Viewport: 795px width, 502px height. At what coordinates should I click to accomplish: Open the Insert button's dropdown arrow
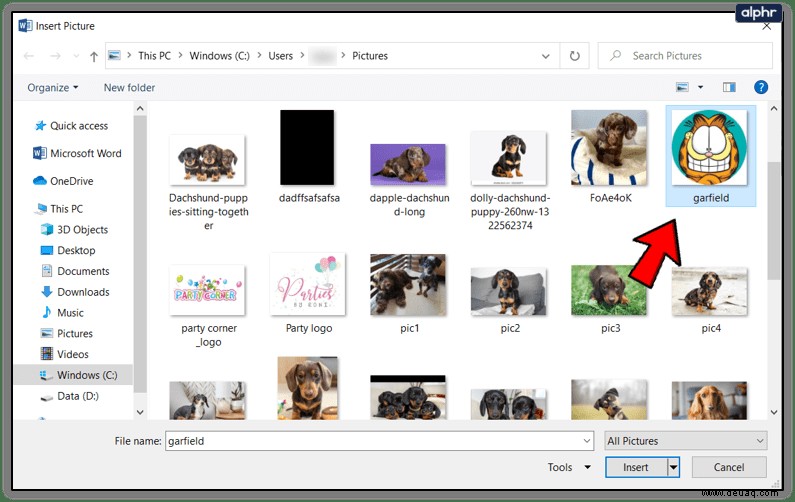673,467
